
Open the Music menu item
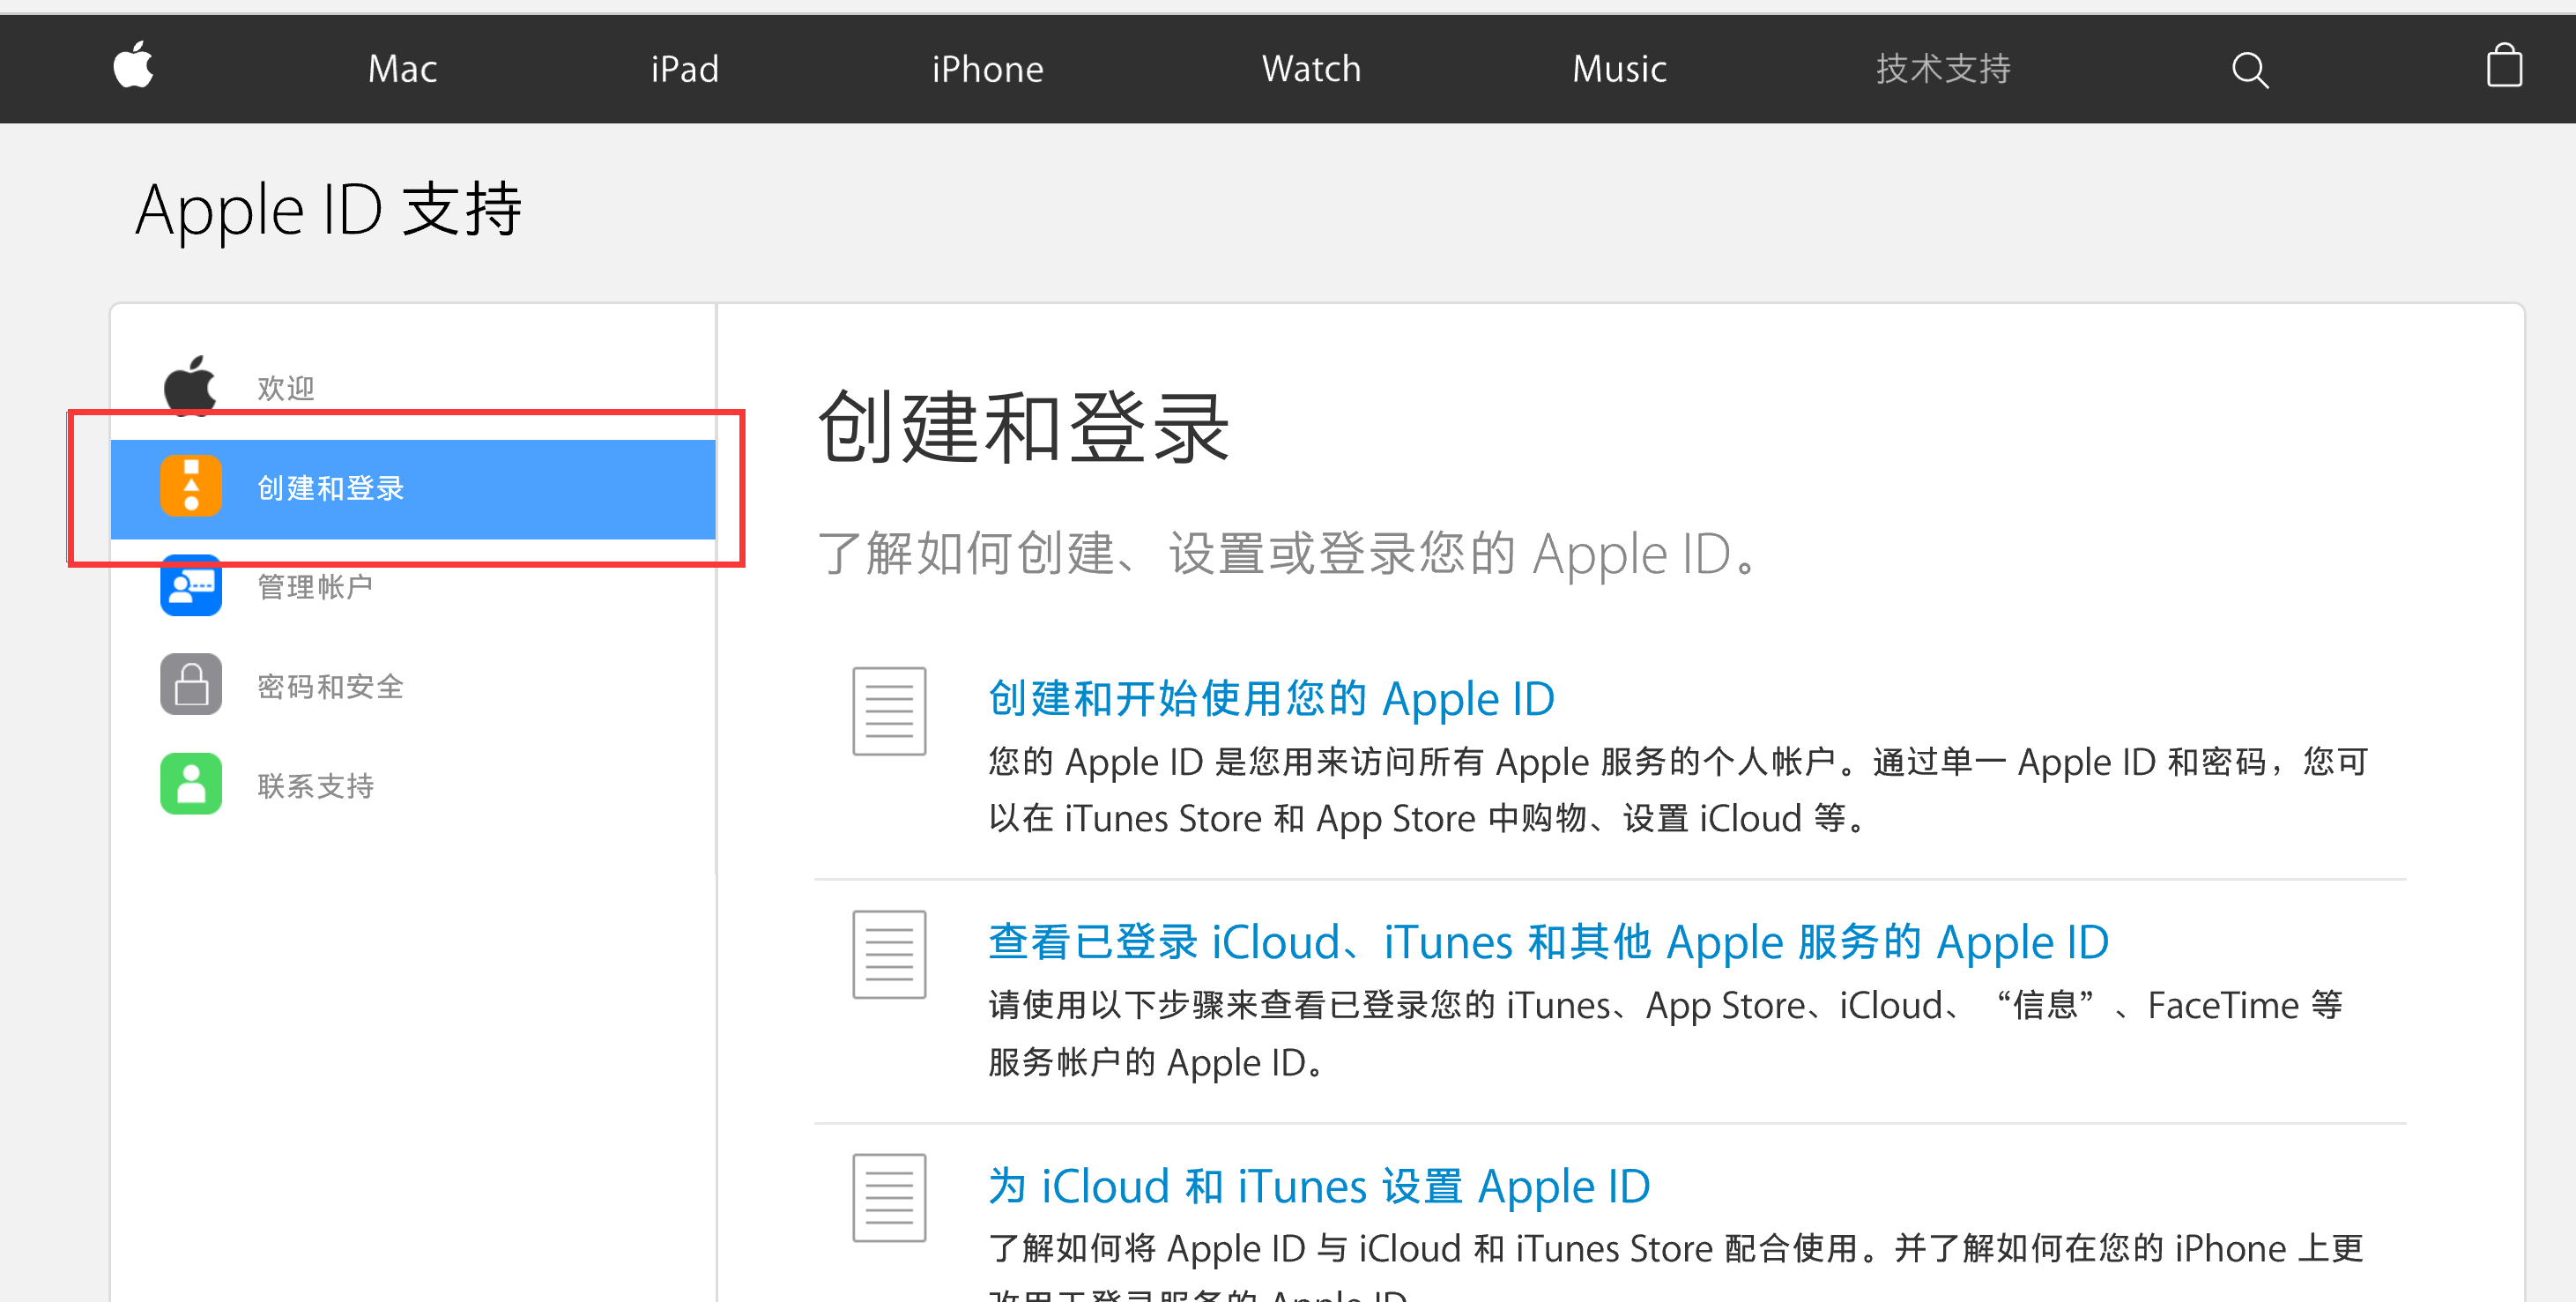click(x=1619, y=69)
